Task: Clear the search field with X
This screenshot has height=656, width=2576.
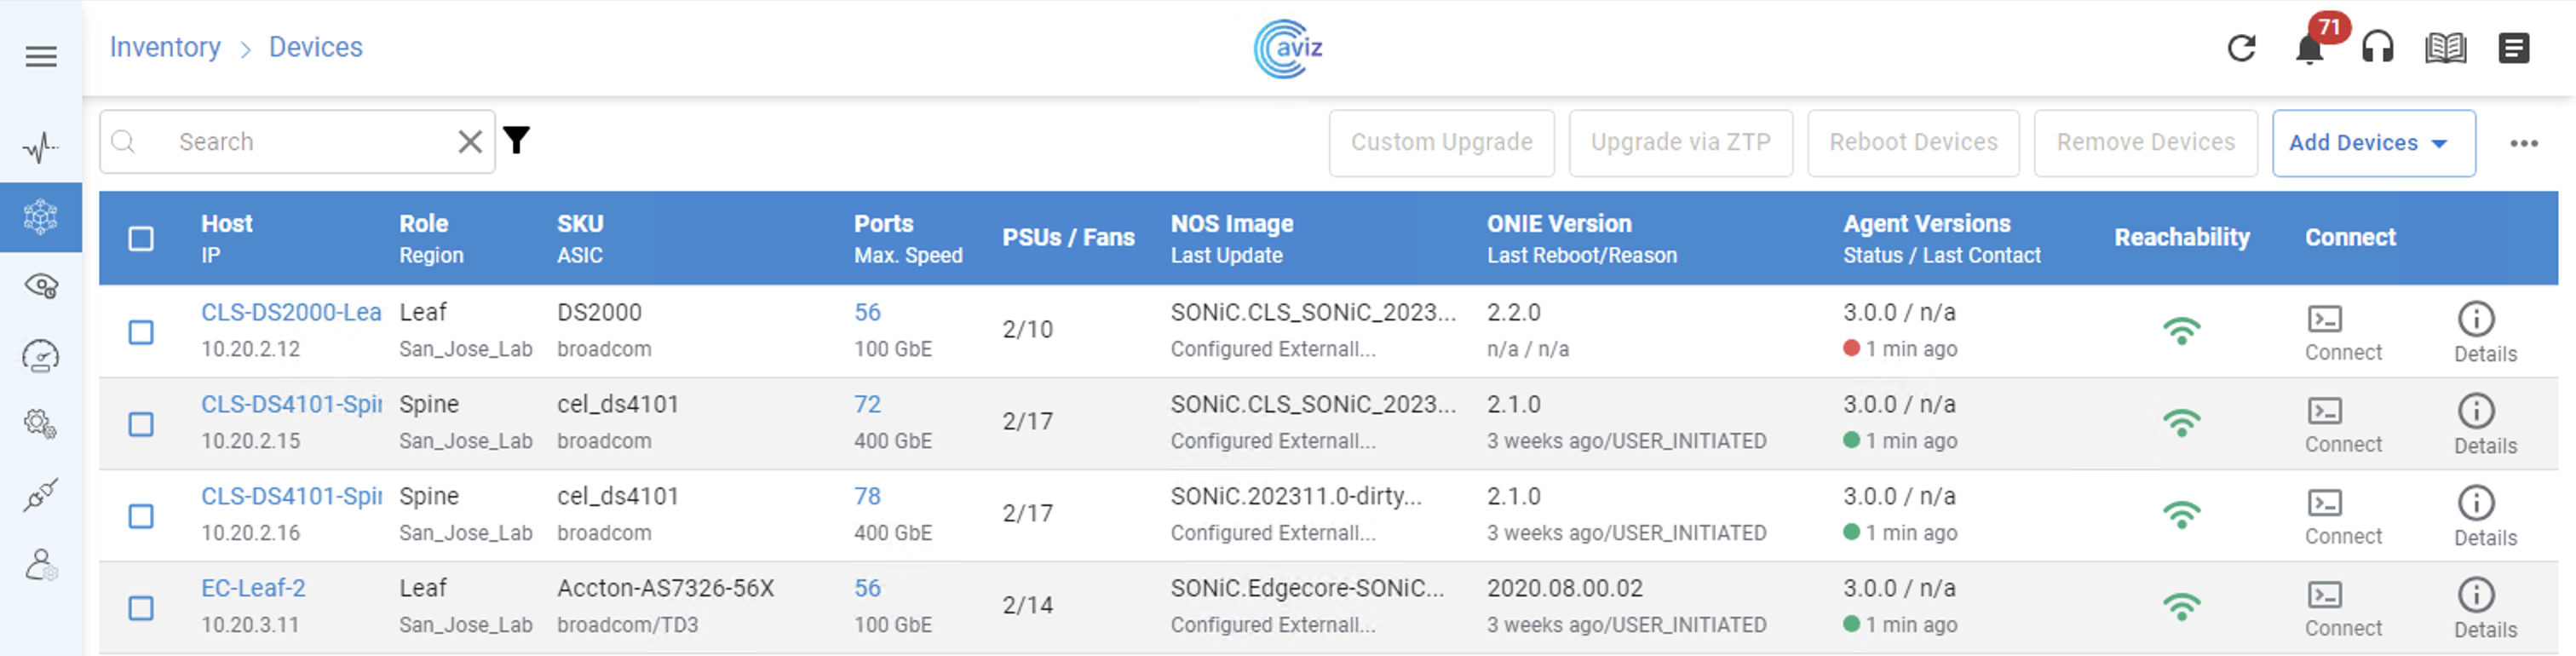Action: click(470, 142)
